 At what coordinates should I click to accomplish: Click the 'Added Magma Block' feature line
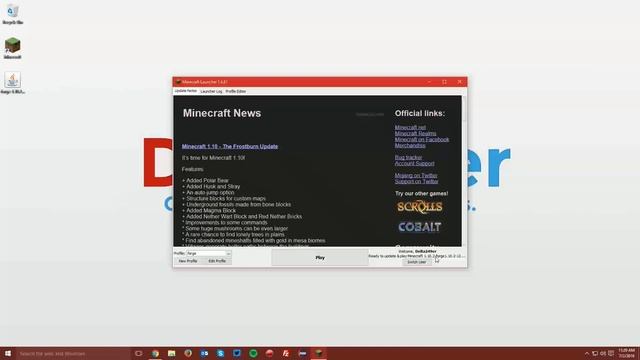tap(209, 211)
